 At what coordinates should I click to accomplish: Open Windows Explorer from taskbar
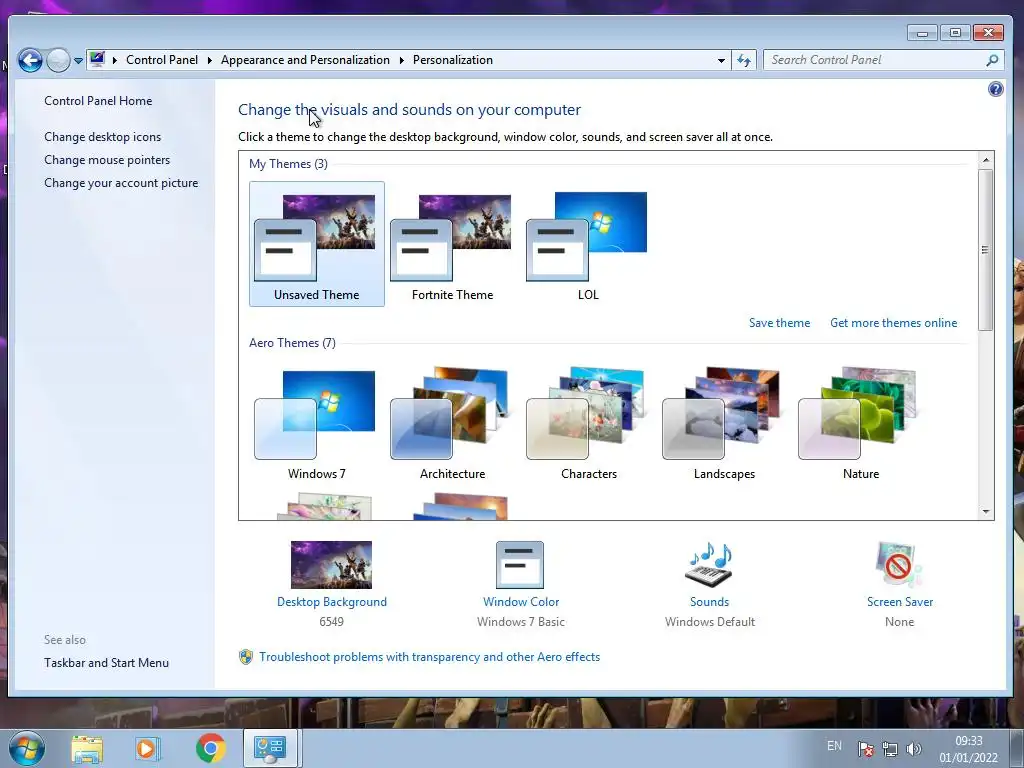pyautogui.click(x=87, y=748)
